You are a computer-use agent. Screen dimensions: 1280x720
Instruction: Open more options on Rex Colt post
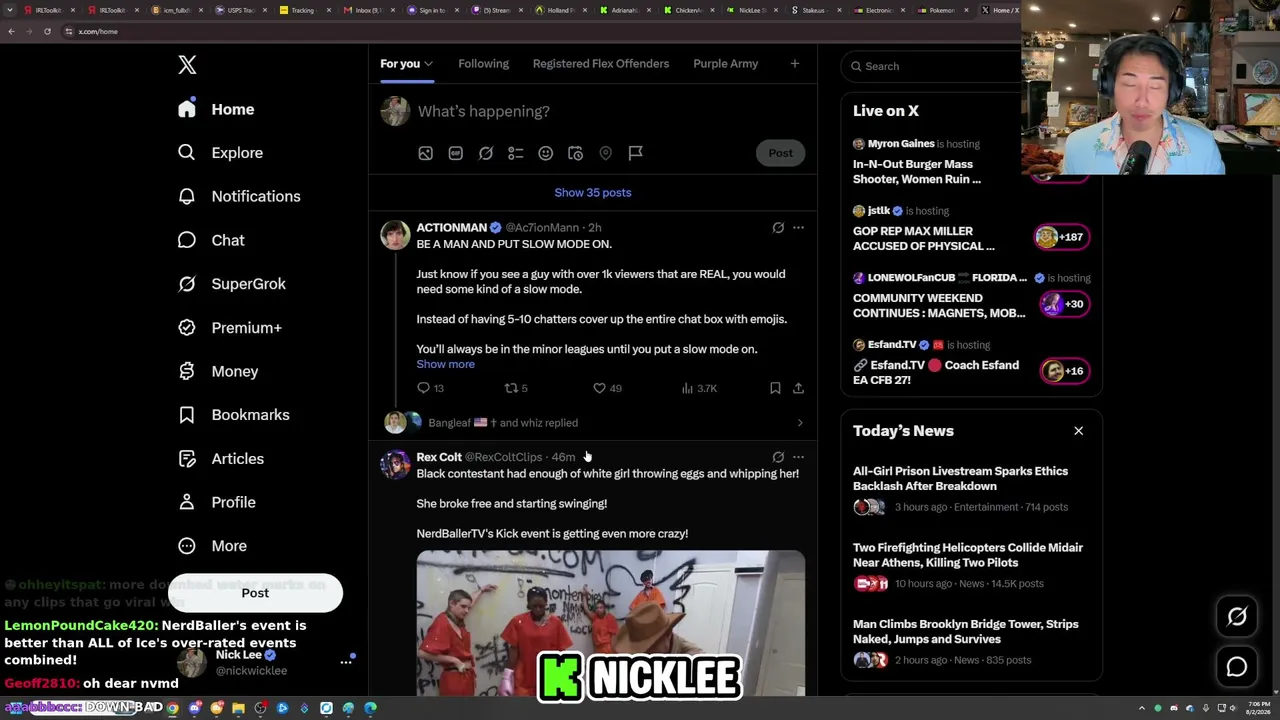tap(798, 457)
